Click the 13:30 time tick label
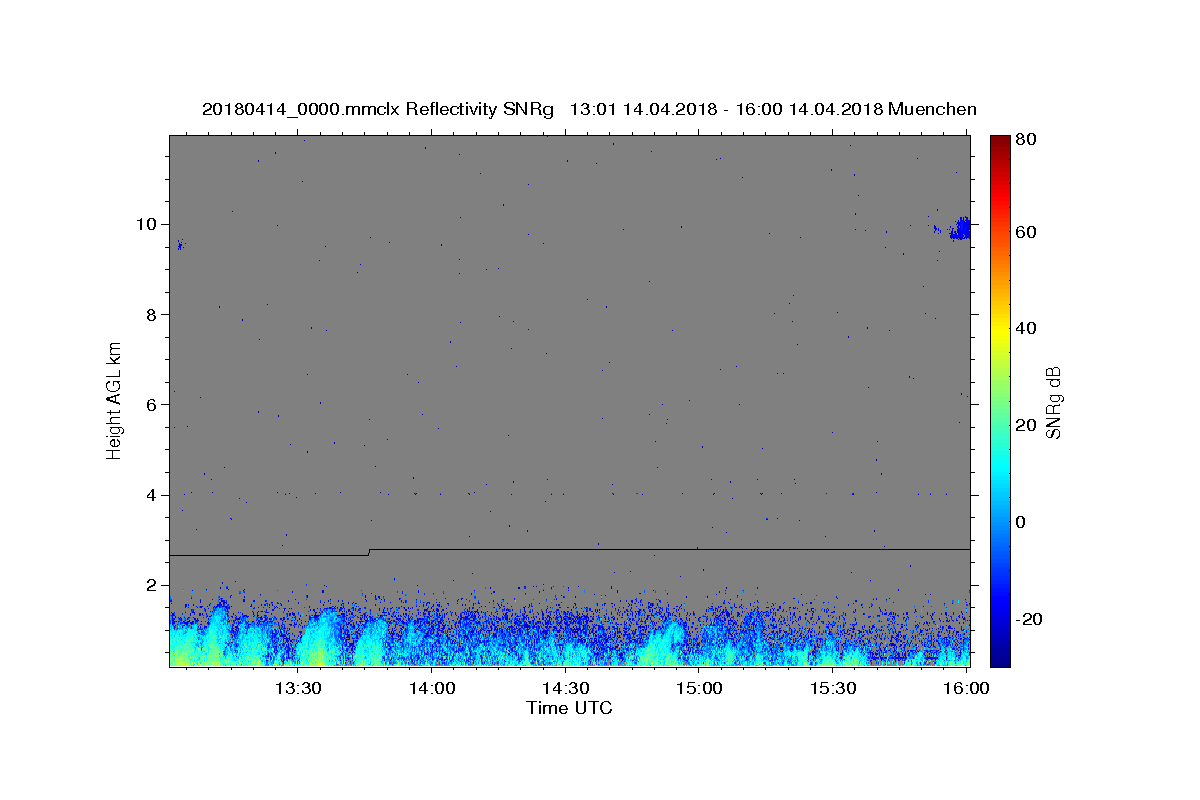Screen dimensions: 1200x800 coord(297,688)
